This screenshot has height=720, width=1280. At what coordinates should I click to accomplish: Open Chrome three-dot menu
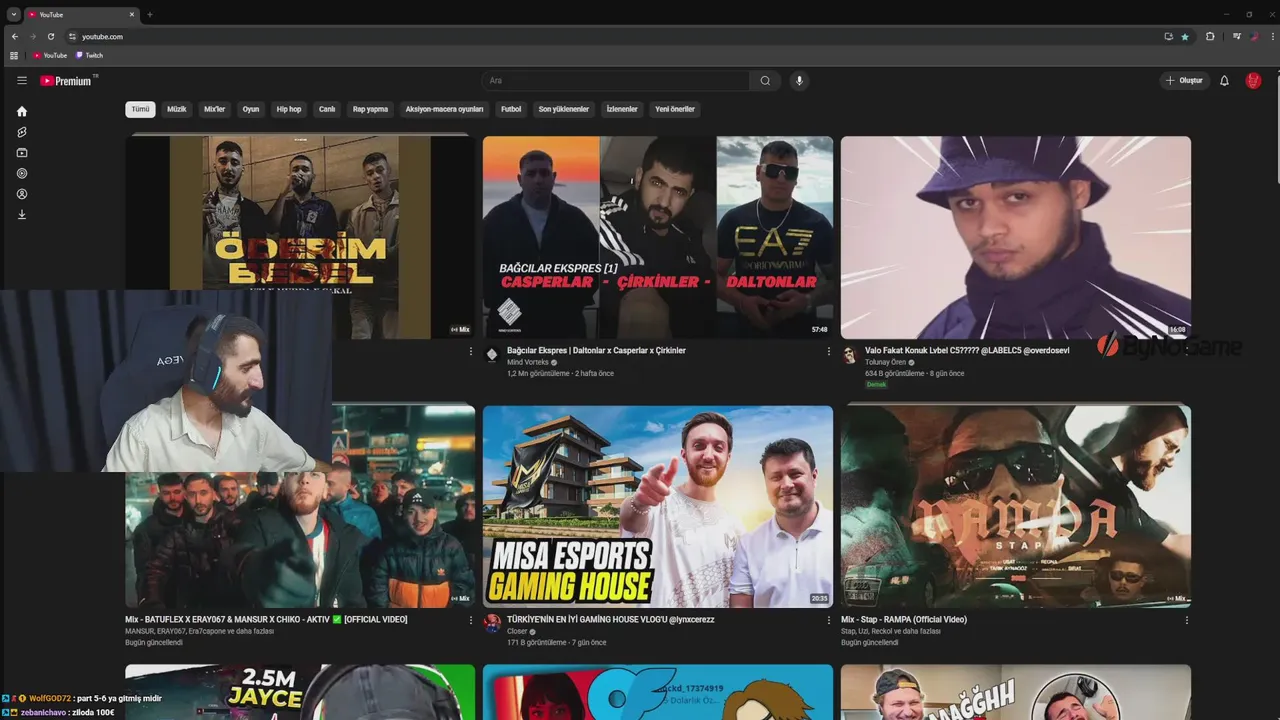1272,36
